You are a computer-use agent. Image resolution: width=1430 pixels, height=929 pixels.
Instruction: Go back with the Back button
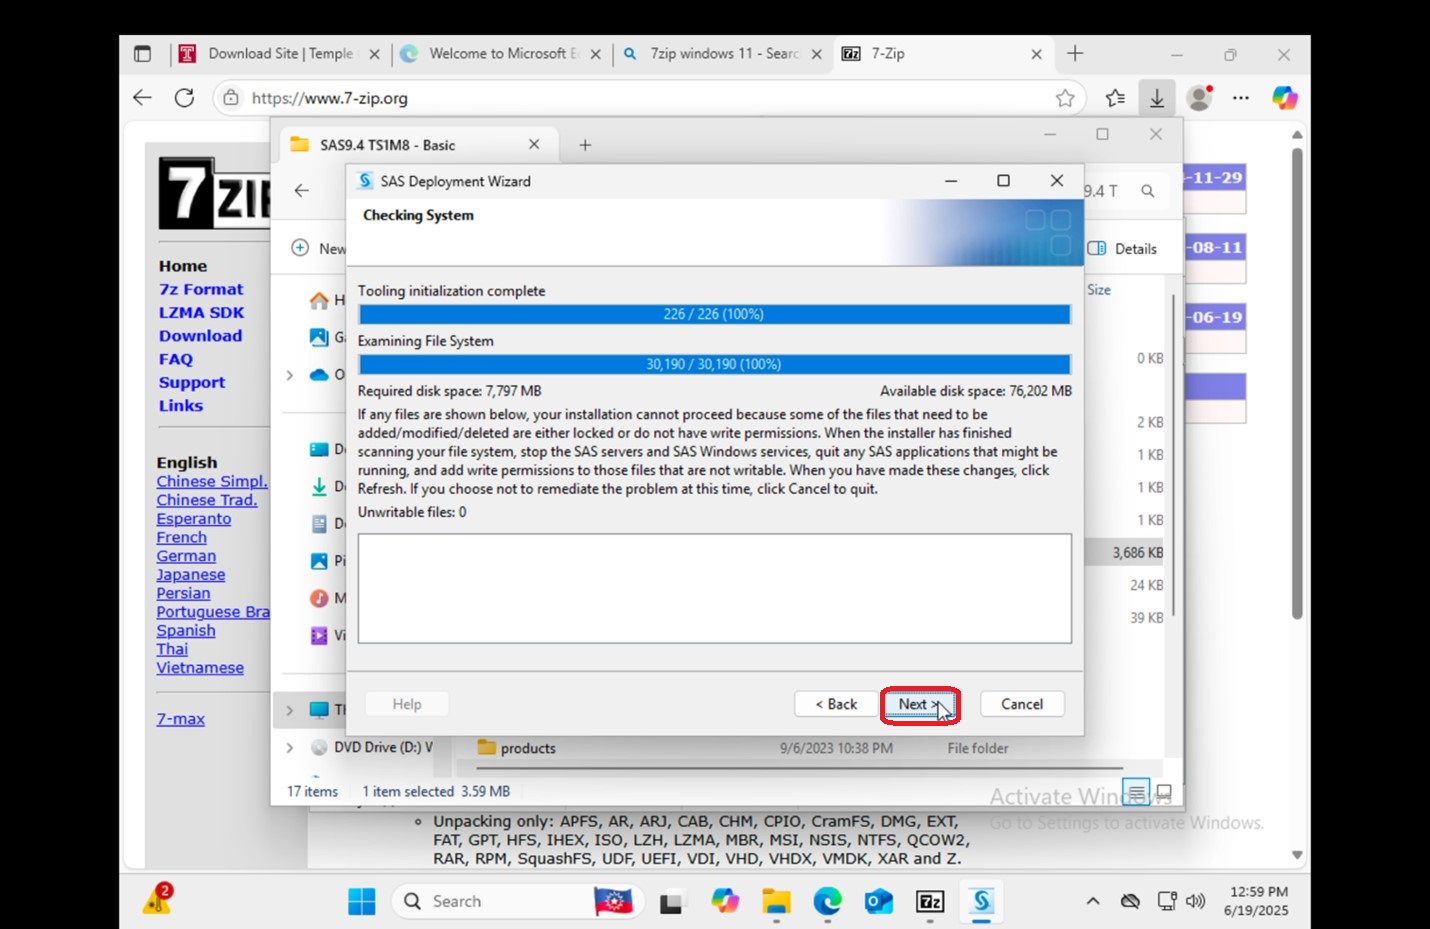click(836, 704)
